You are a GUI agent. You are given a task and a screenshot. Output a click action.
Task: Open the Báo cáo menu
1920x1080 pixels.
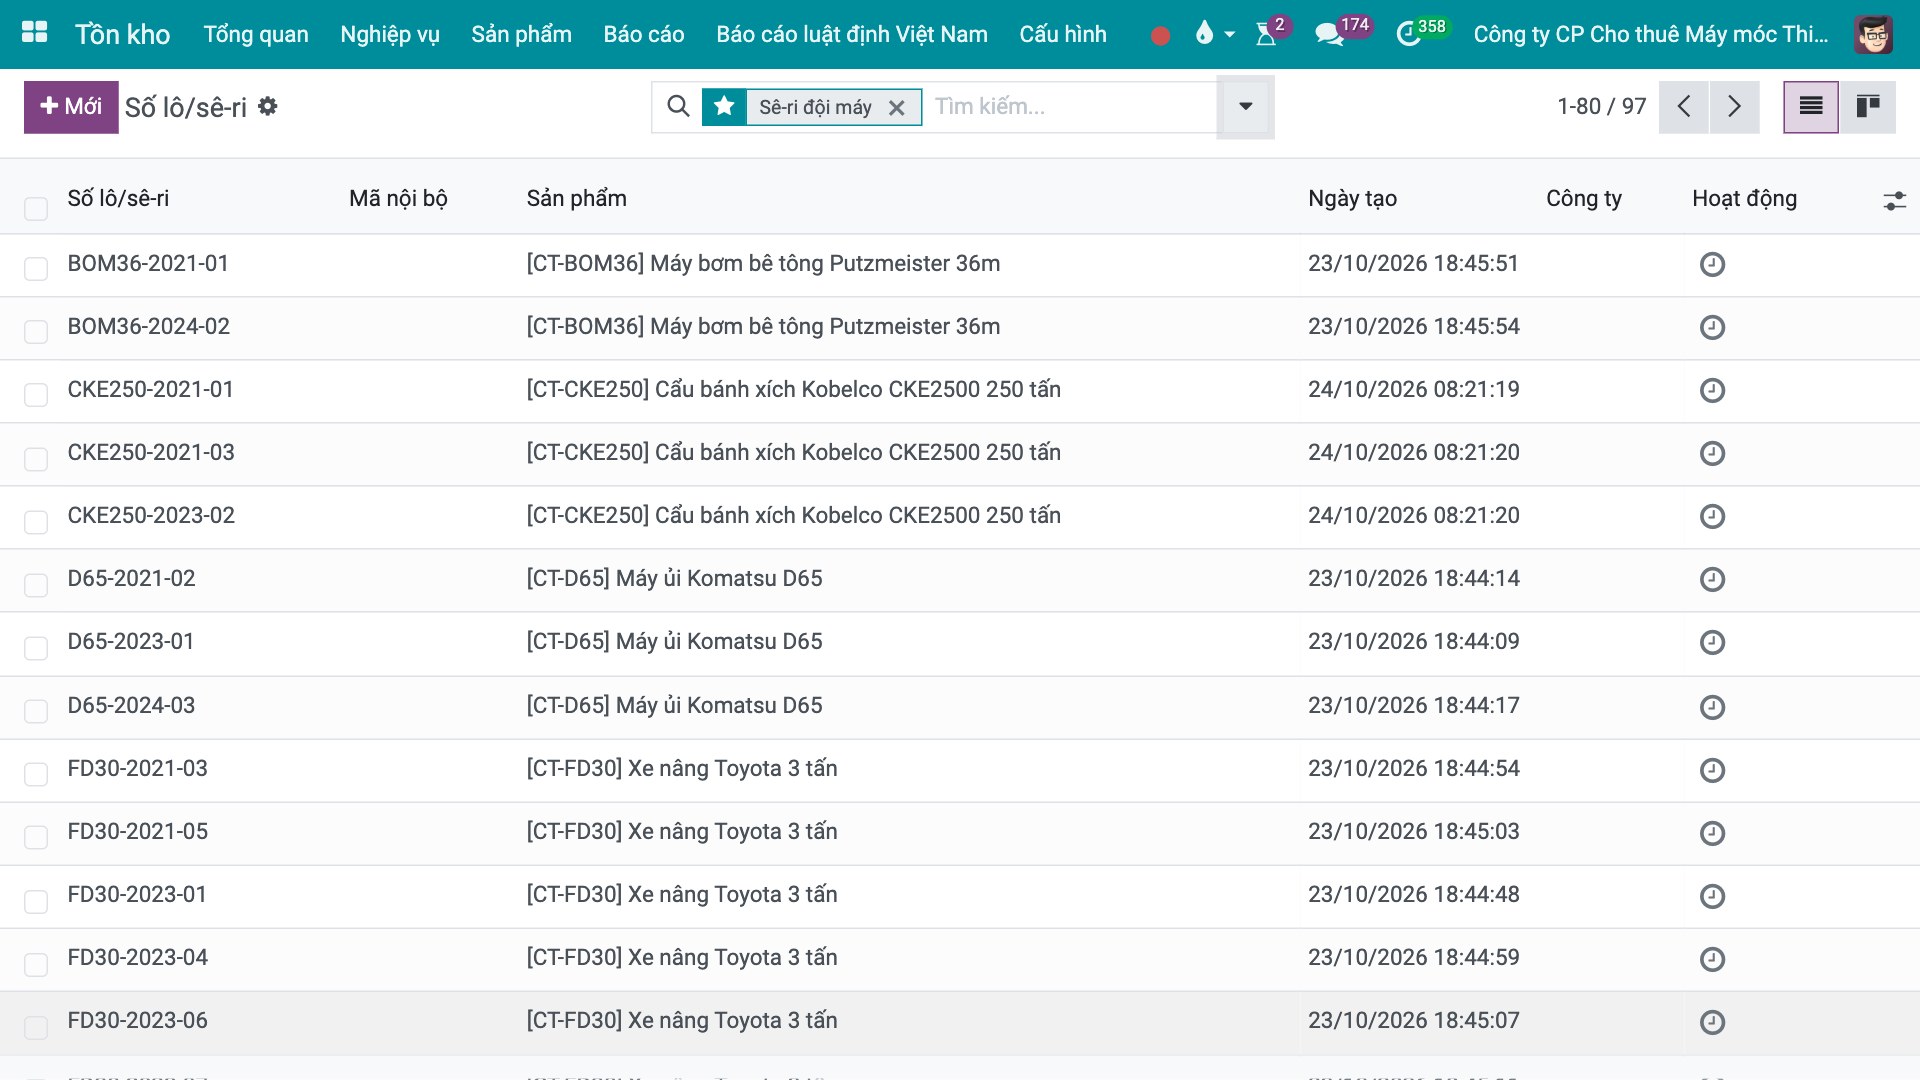coord(644,34)
